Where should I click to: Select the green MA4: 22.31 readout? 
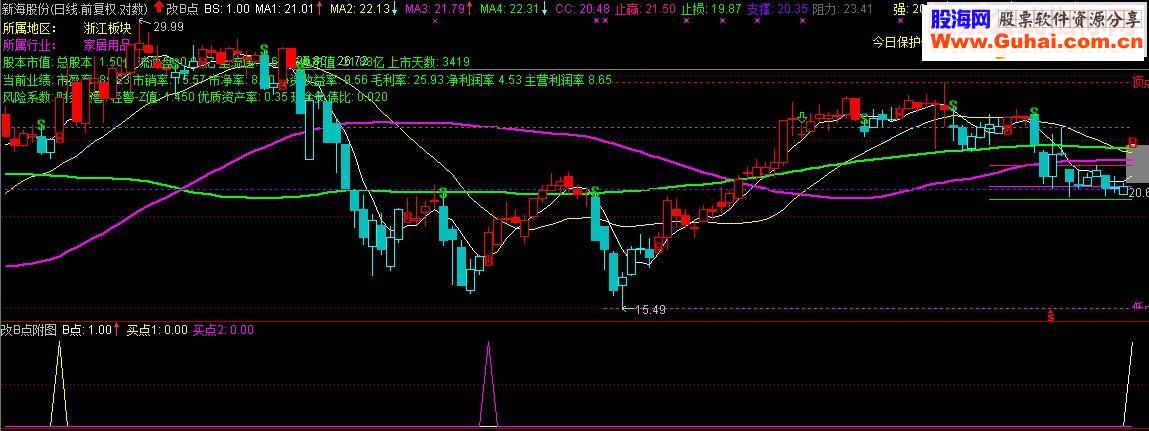[x=509, y=9]
